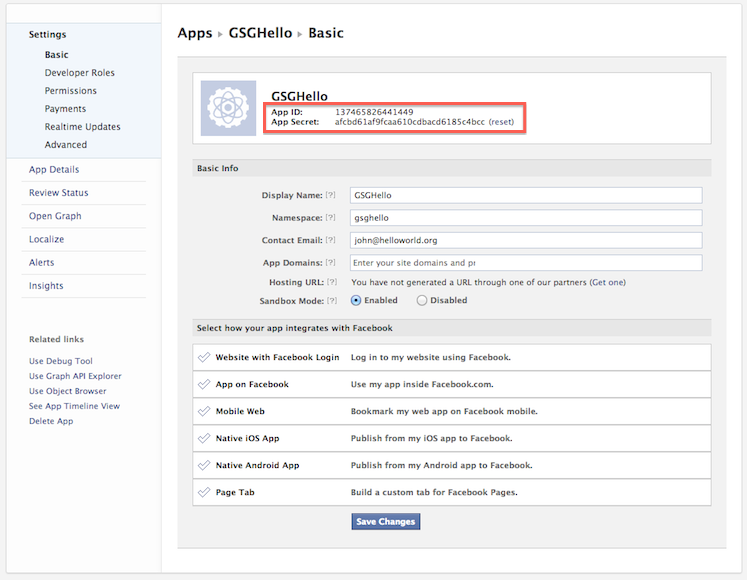Open Use Debug Tool link
747x580 pixels.
pyautogui.click(x=61, y=361)
